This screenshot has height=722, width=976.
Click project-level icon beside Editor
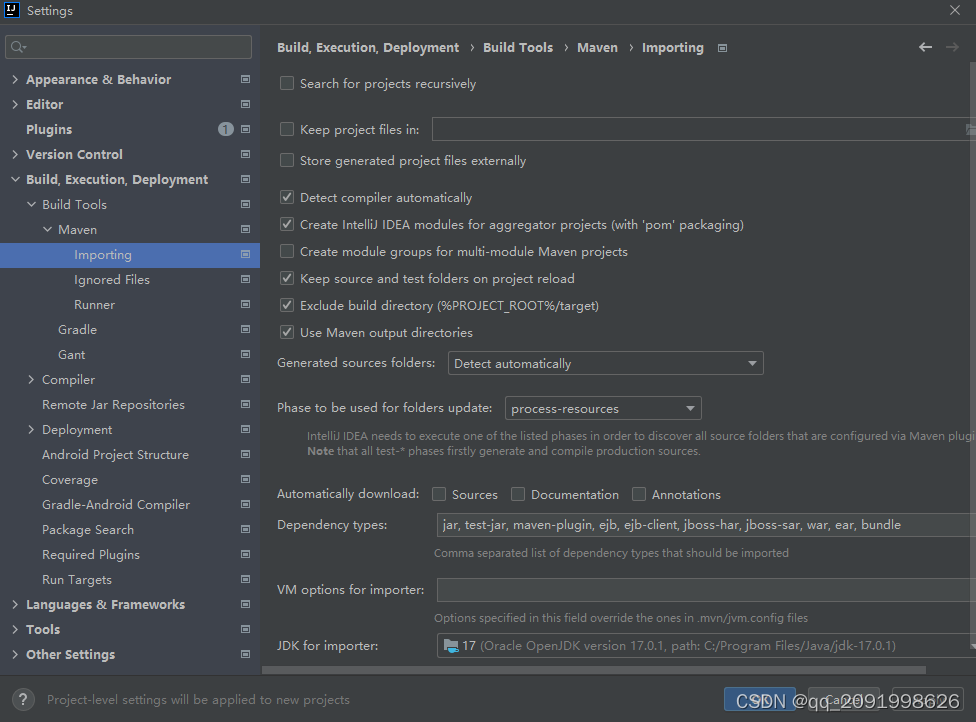(x=245, y=104)
